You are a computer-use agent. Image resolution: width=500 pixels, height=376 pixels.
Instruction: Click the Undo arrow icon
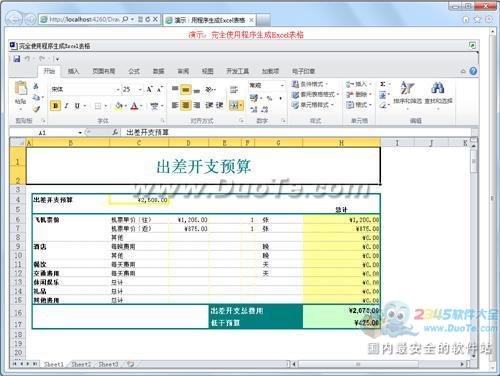point(28,59)
